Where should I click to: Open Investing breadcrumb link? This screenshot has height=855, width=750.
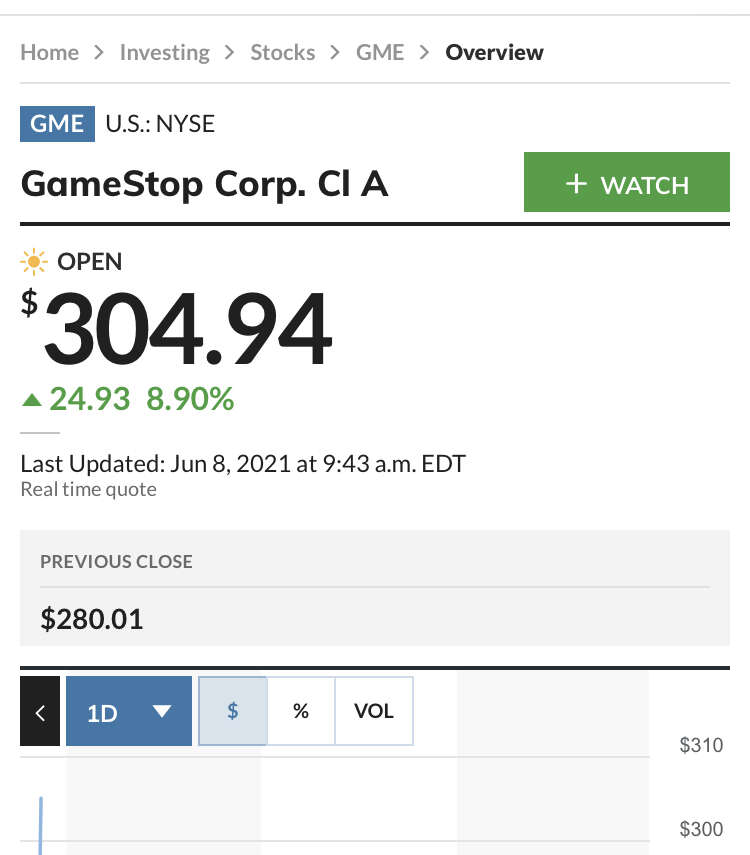tap(165, 53)
